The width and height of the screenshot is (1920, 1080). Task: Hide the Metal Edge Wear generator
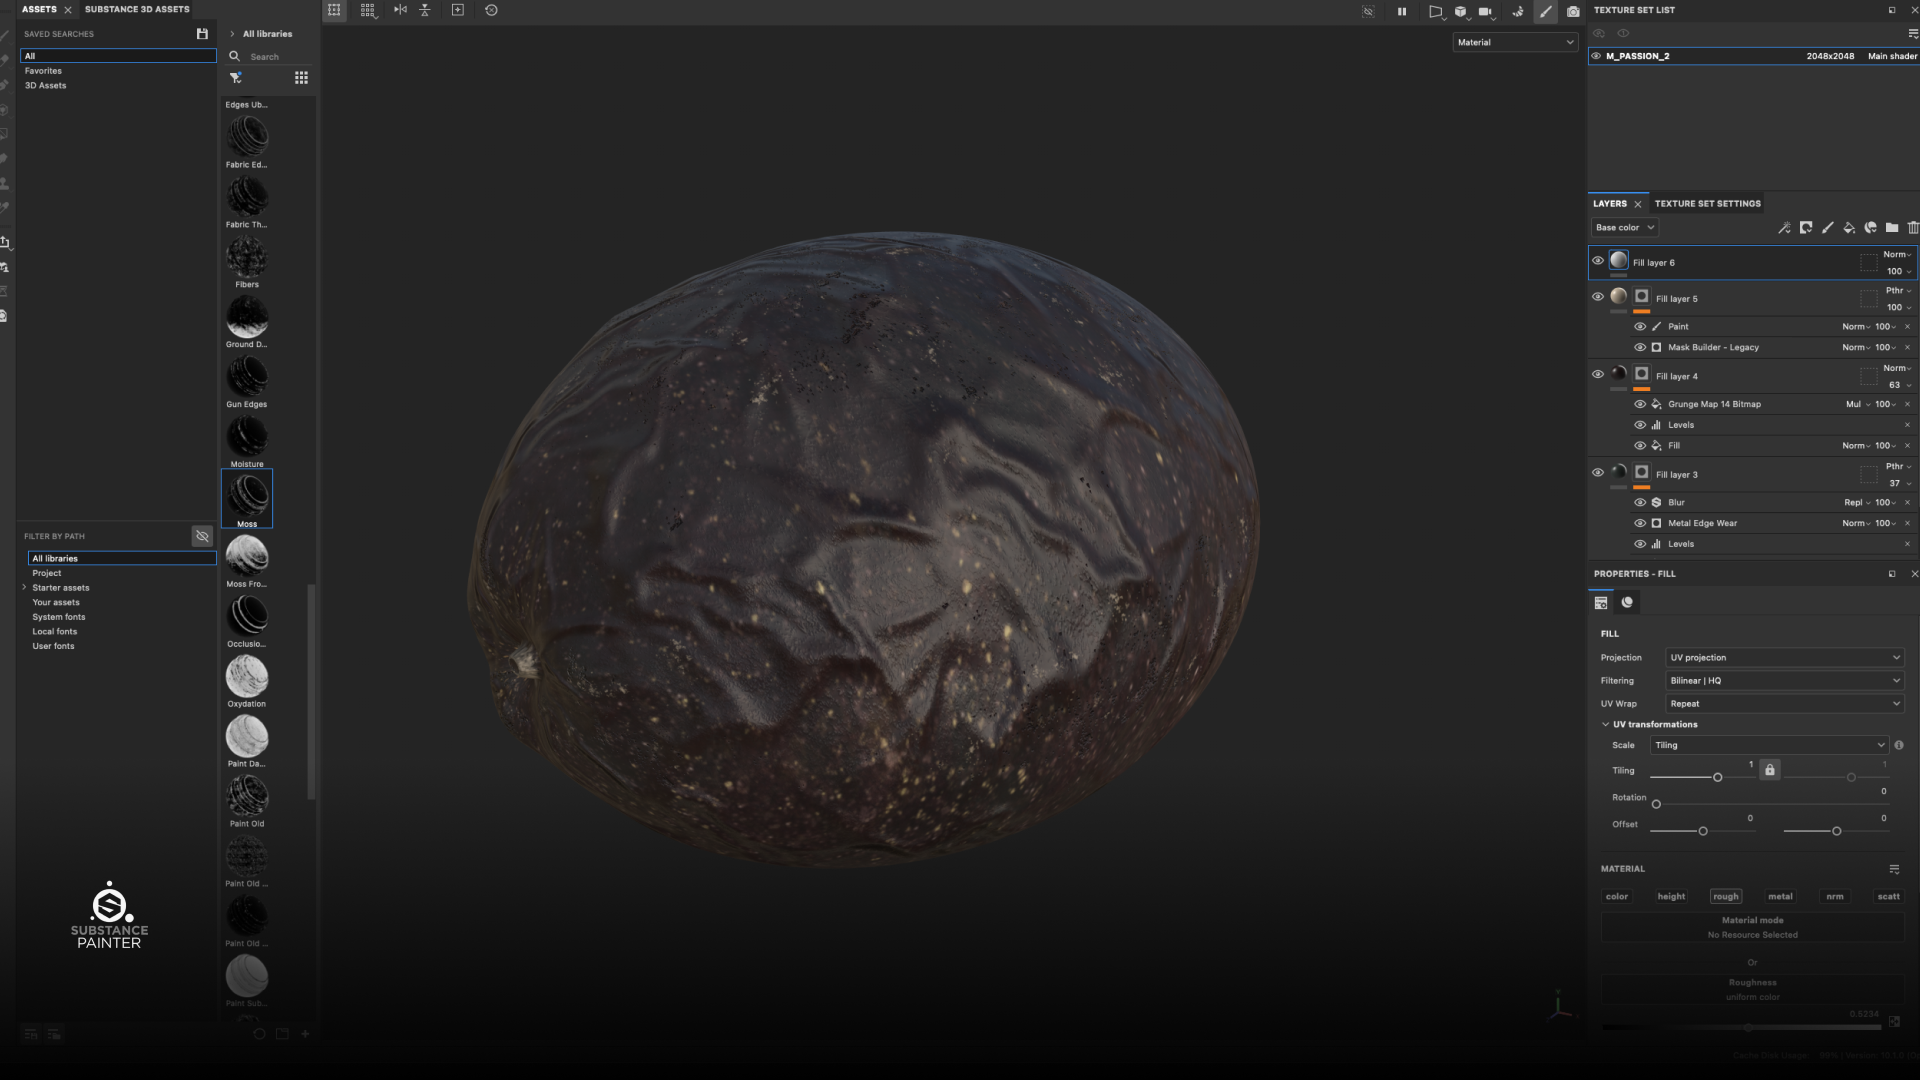1640,523
